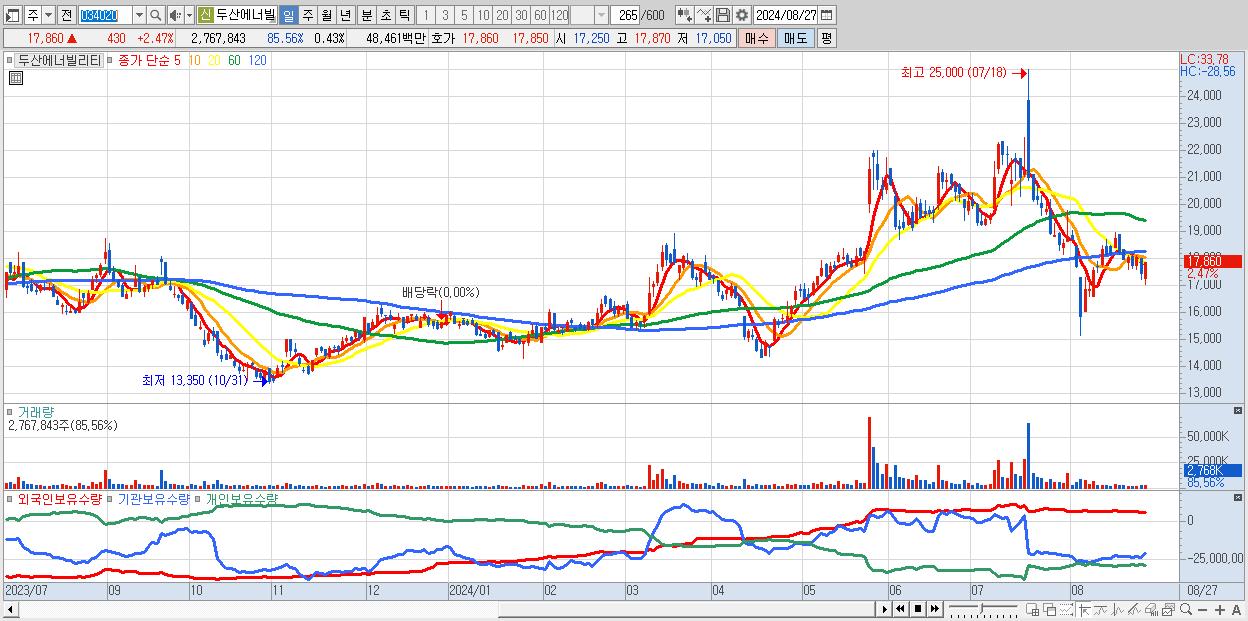The height and width of the screenshot is (621, 1248).
Task: Open the calendar date picker icon
Action: pyautogui.click(x=829, y=15)
